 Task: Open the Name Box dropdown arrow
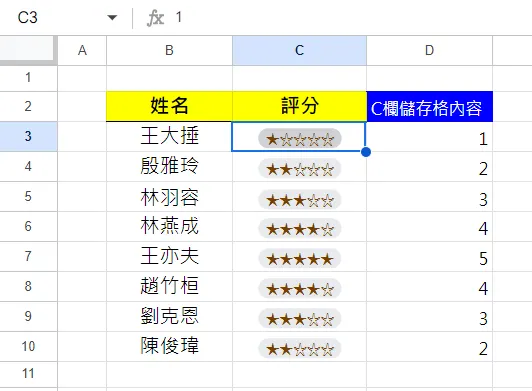(x=112, y=17)
